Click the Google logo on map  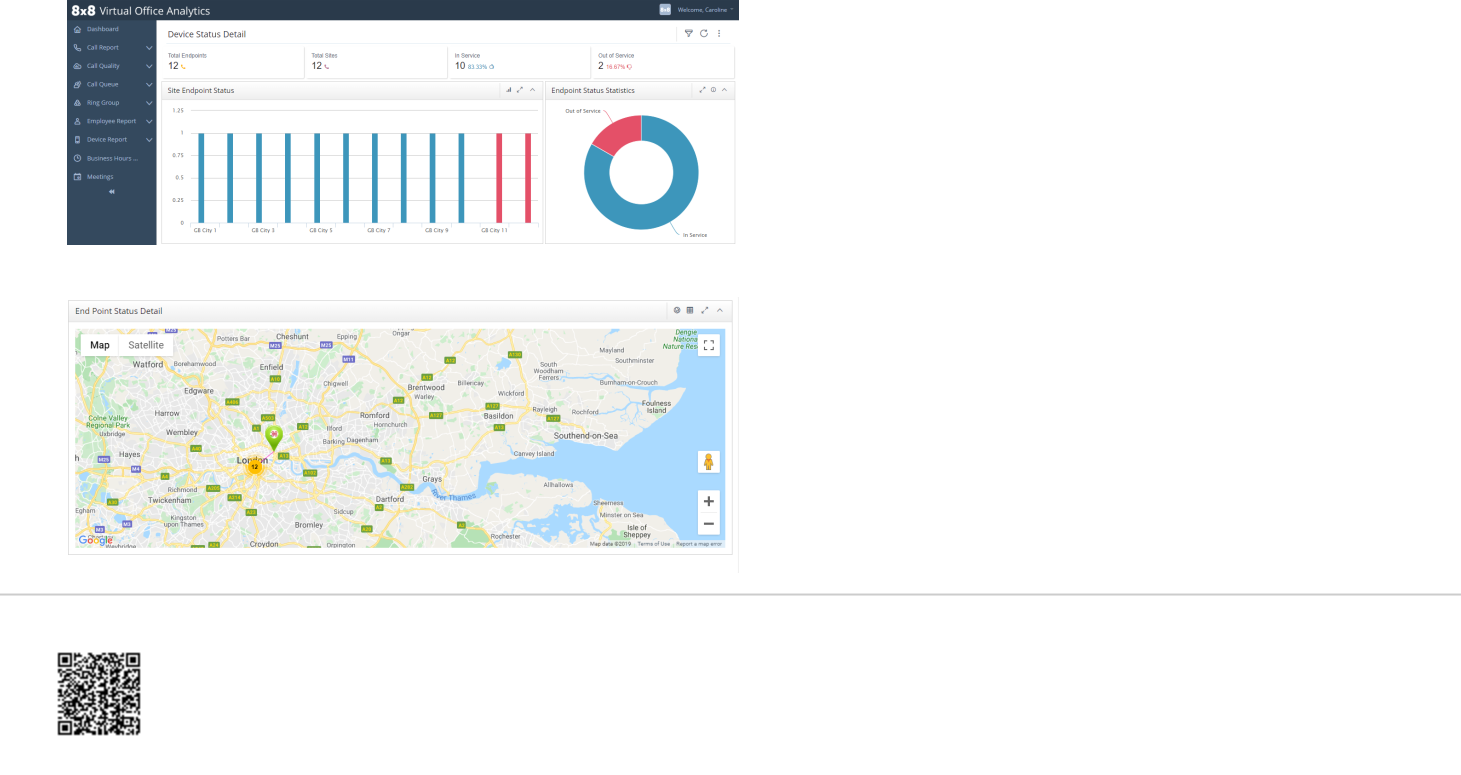click(95, 540)
